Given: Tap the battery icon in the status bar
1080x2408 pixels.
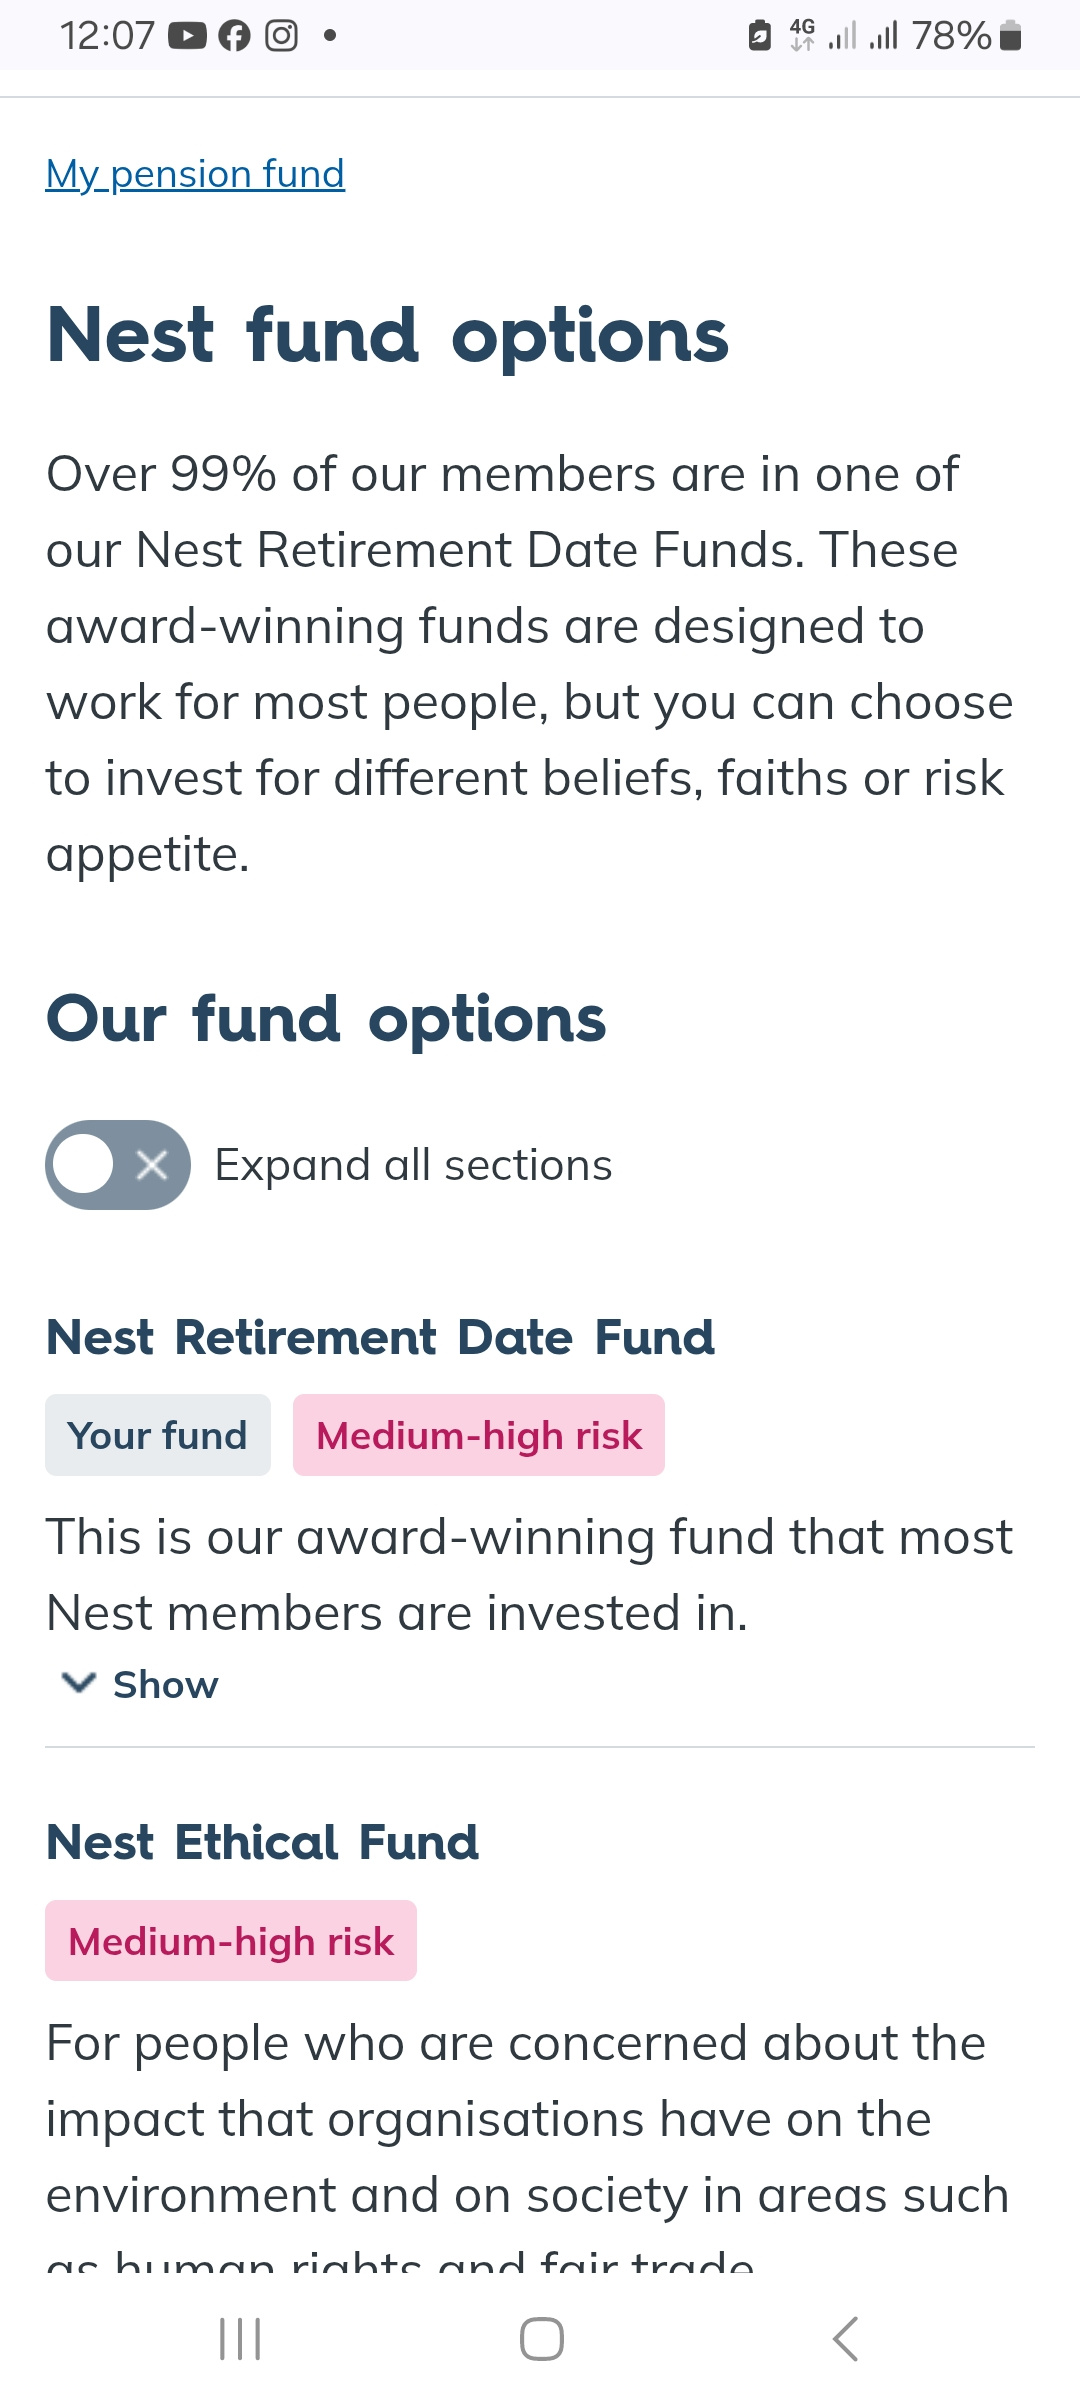Looking at the screenshot, I should click(1010, 36).
